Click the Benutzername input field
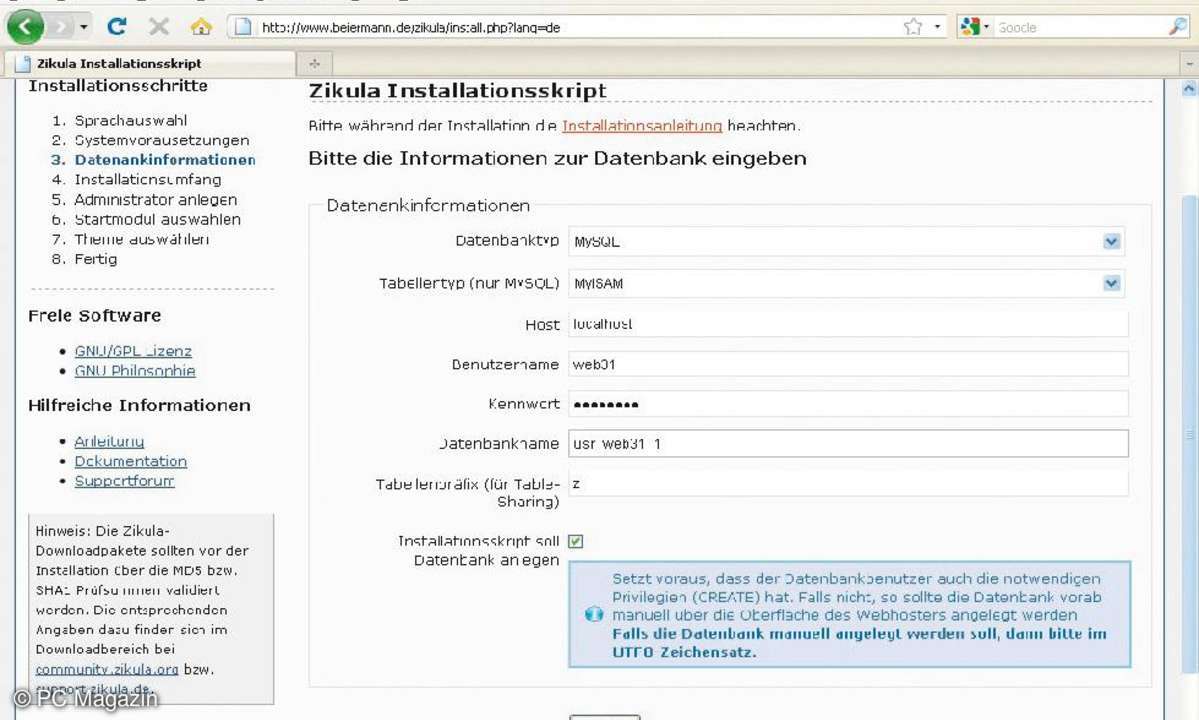Screen dimensions: 1199x720 coord(848,365)
